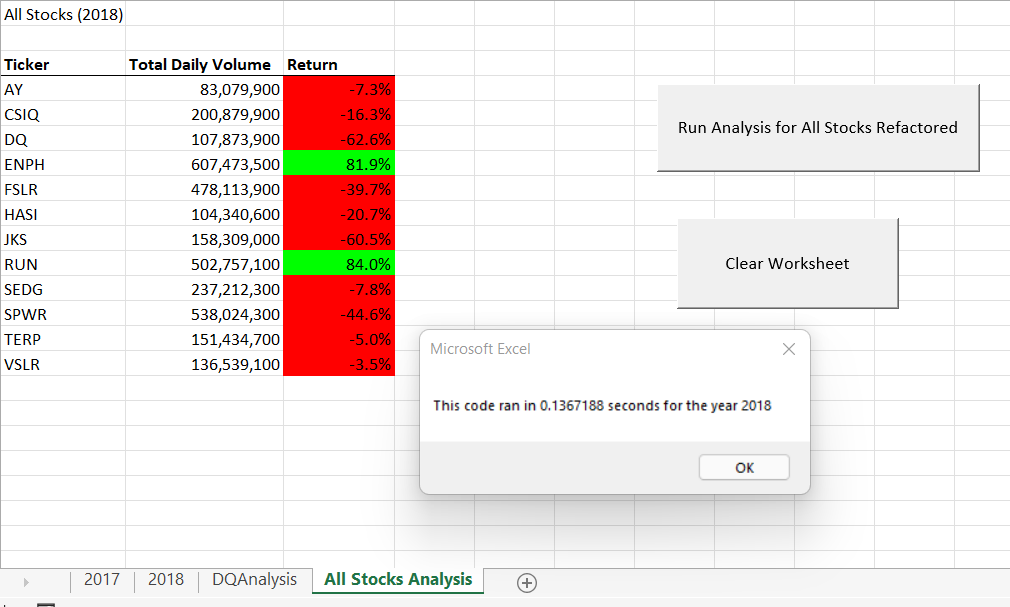Switch to the 2017 sheet tab
This screenshot has height=607, width=1010.
[102, 579]
